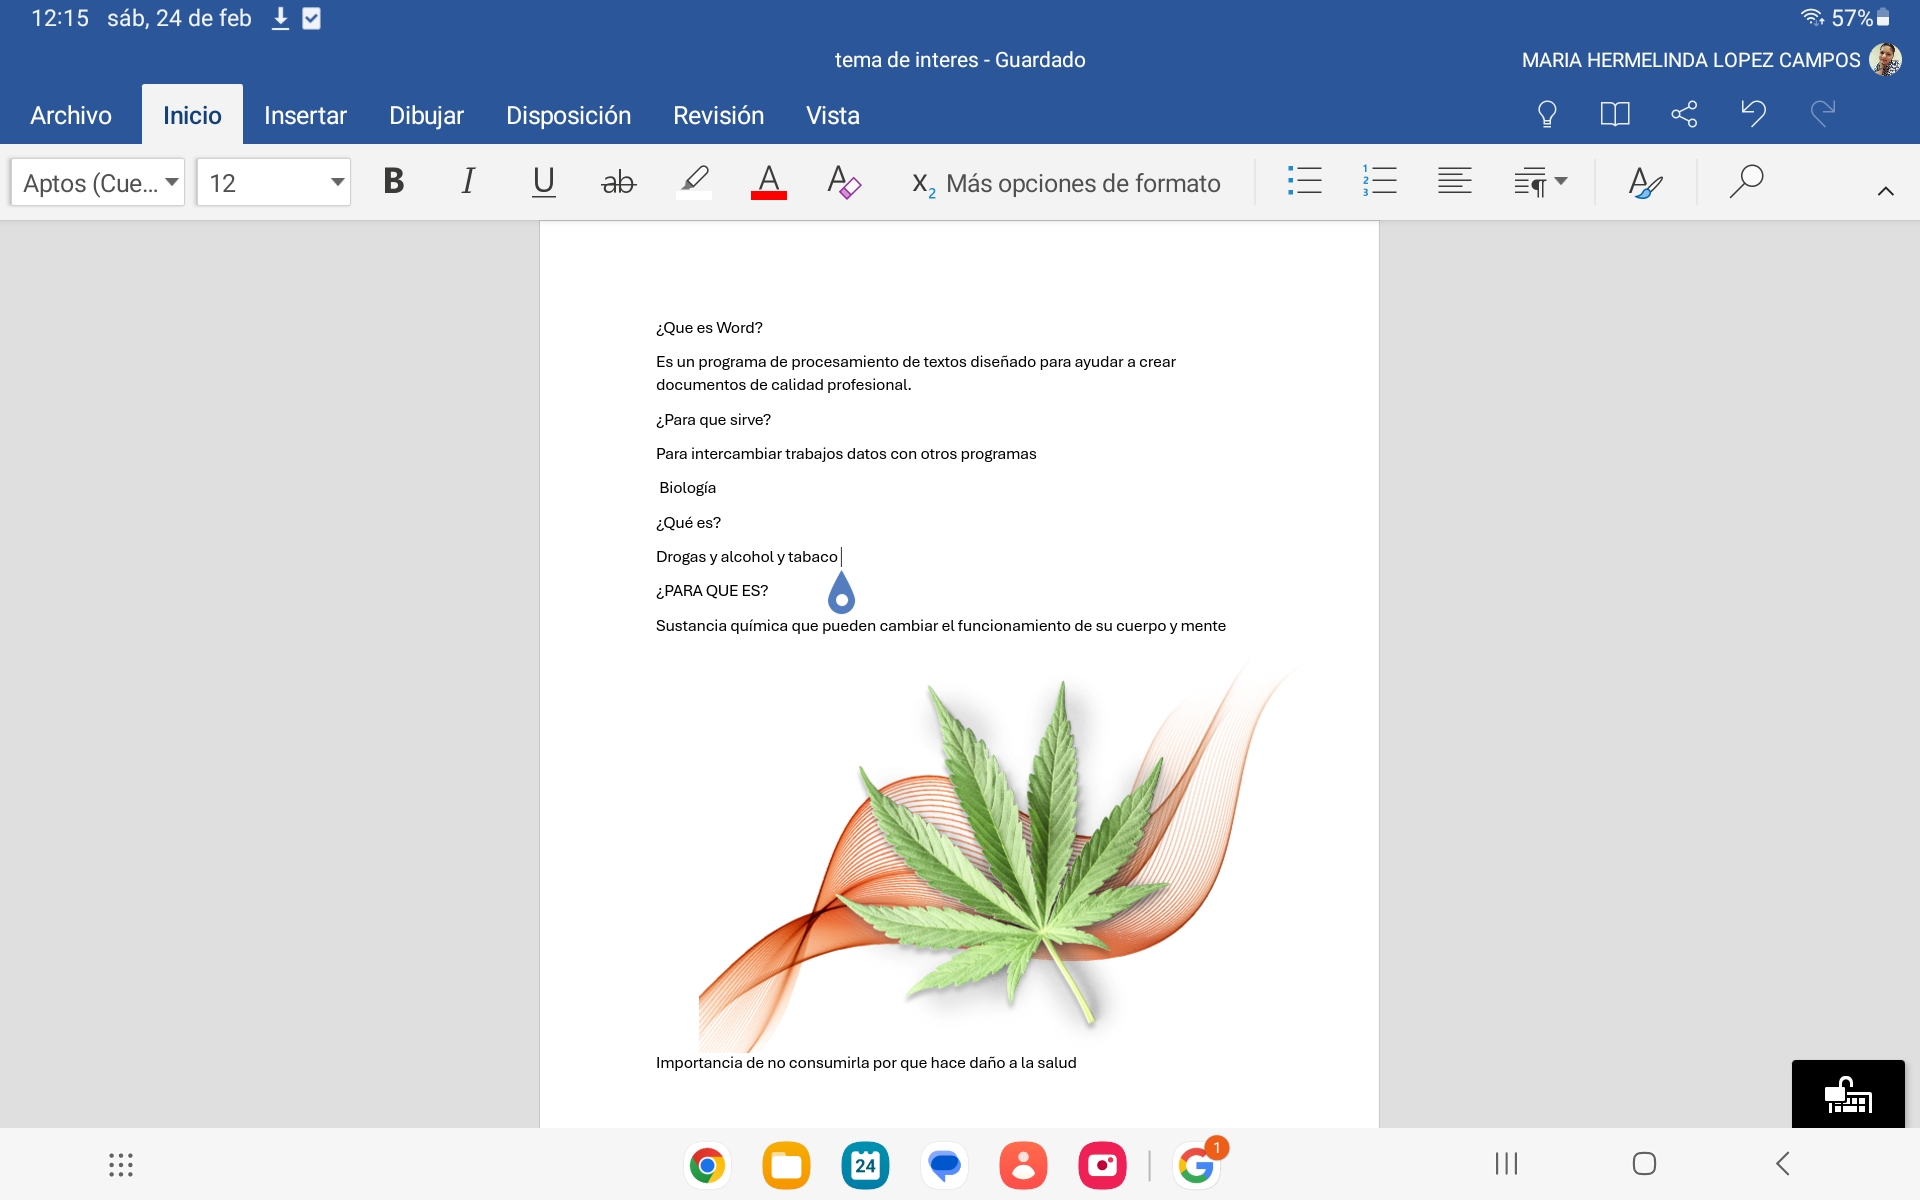The width and height of the screenshot is (1920, 1200).
Task: Tap the share document icon
Action: (x=1684, y=114)
